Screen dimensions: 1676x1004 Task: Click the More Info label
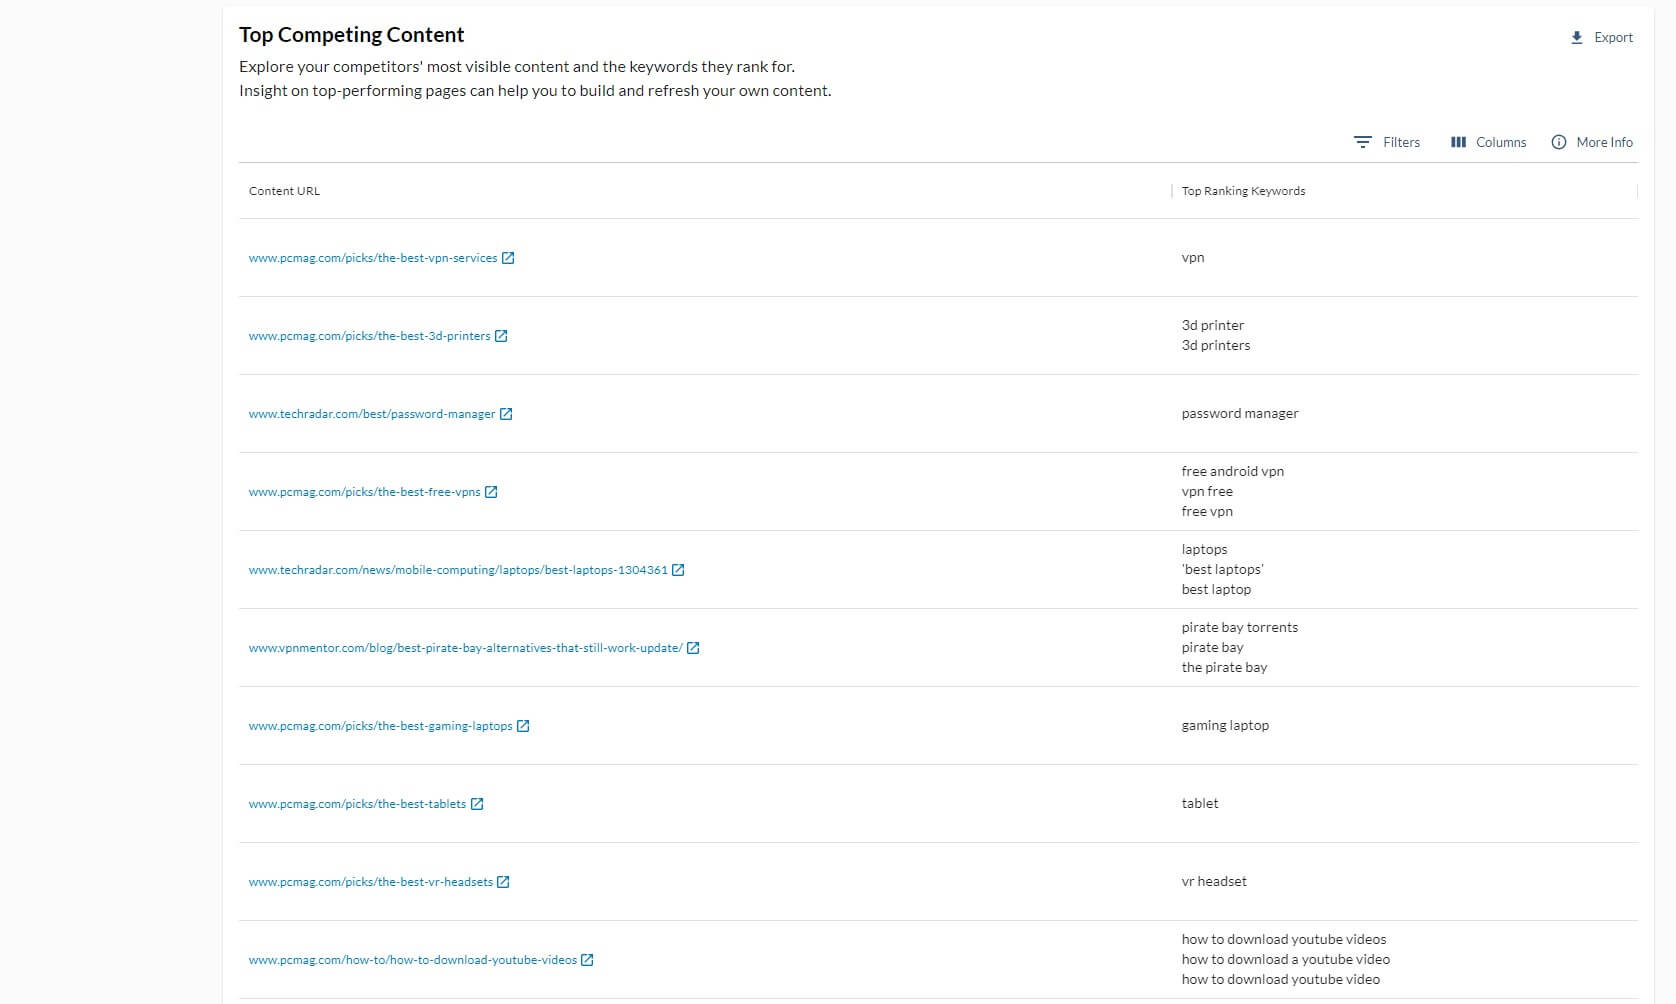[1604, 142]
